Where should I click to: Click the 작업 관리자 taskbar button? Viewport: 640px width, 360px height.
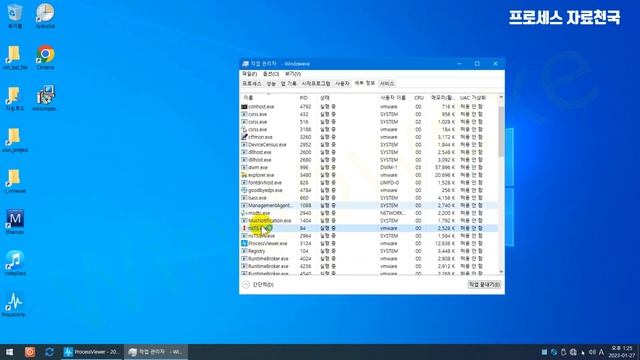(x=156, y=352)
